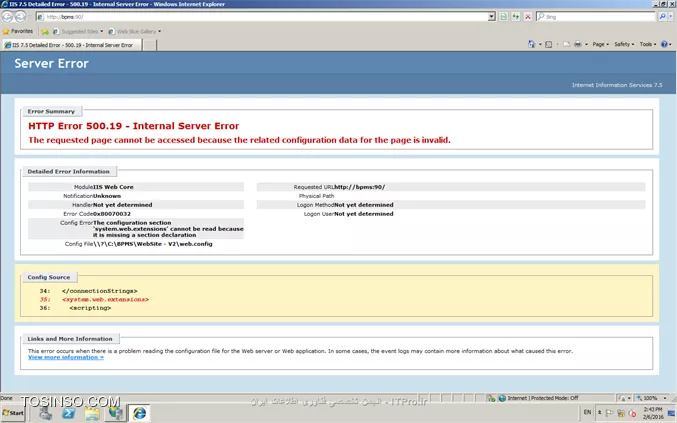Click the Internet Protected Mode status text
677x423 pixels.
coord(543,398)
